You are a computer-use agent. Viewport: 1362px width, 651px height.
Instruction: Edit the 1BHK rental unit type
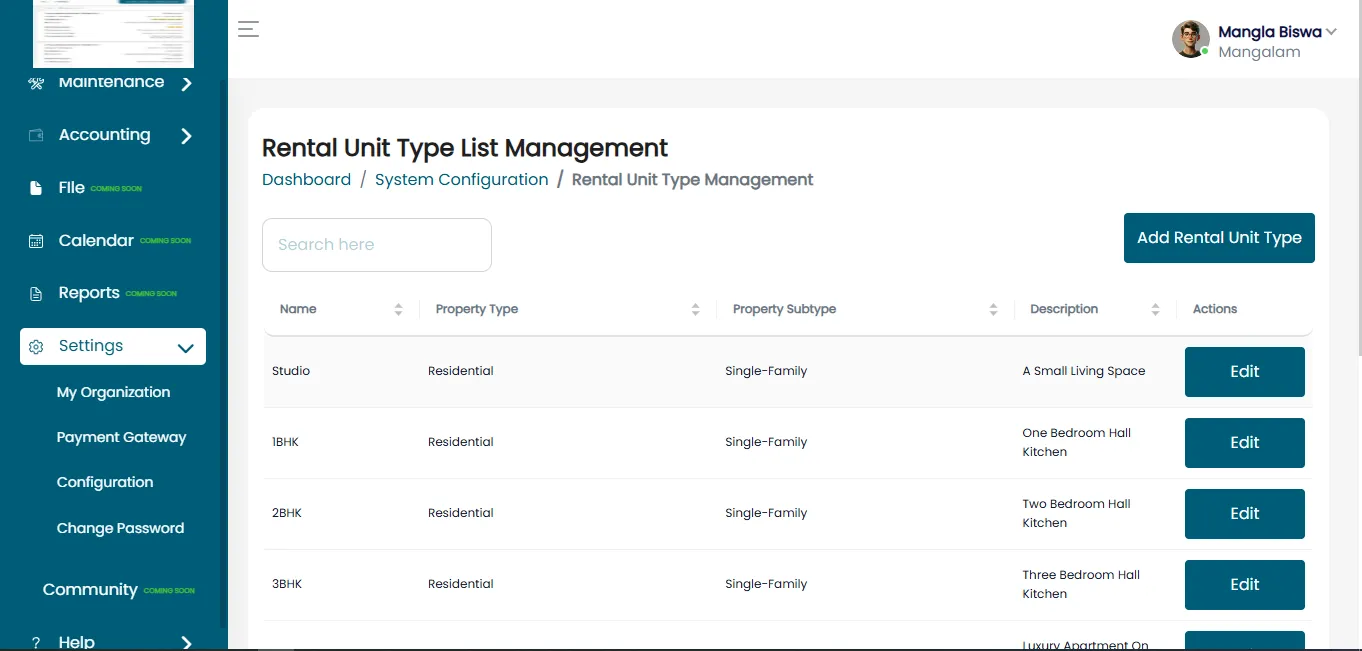coord(1245,443)
